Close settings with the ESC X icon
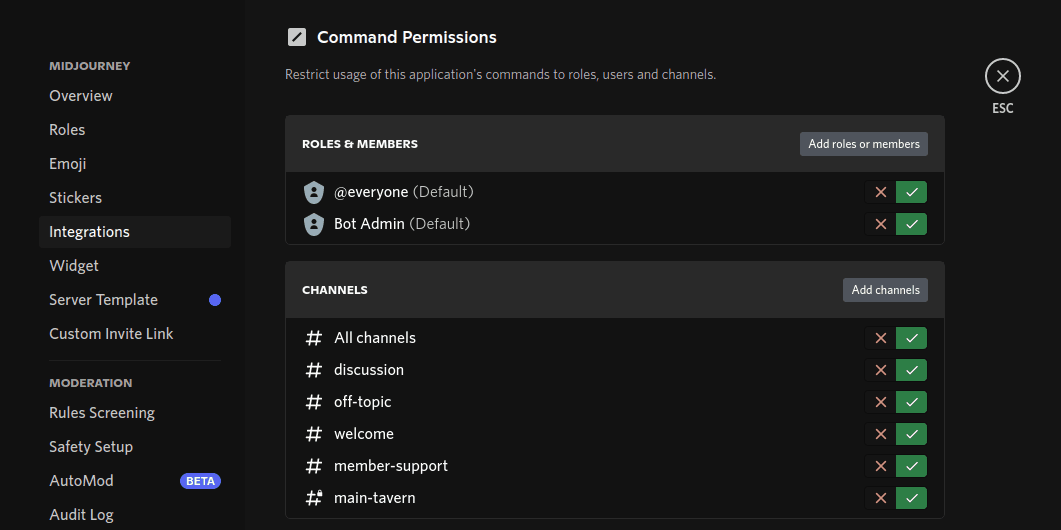1061x530 pixels. pyautogui.click(x=1002, y=76)
